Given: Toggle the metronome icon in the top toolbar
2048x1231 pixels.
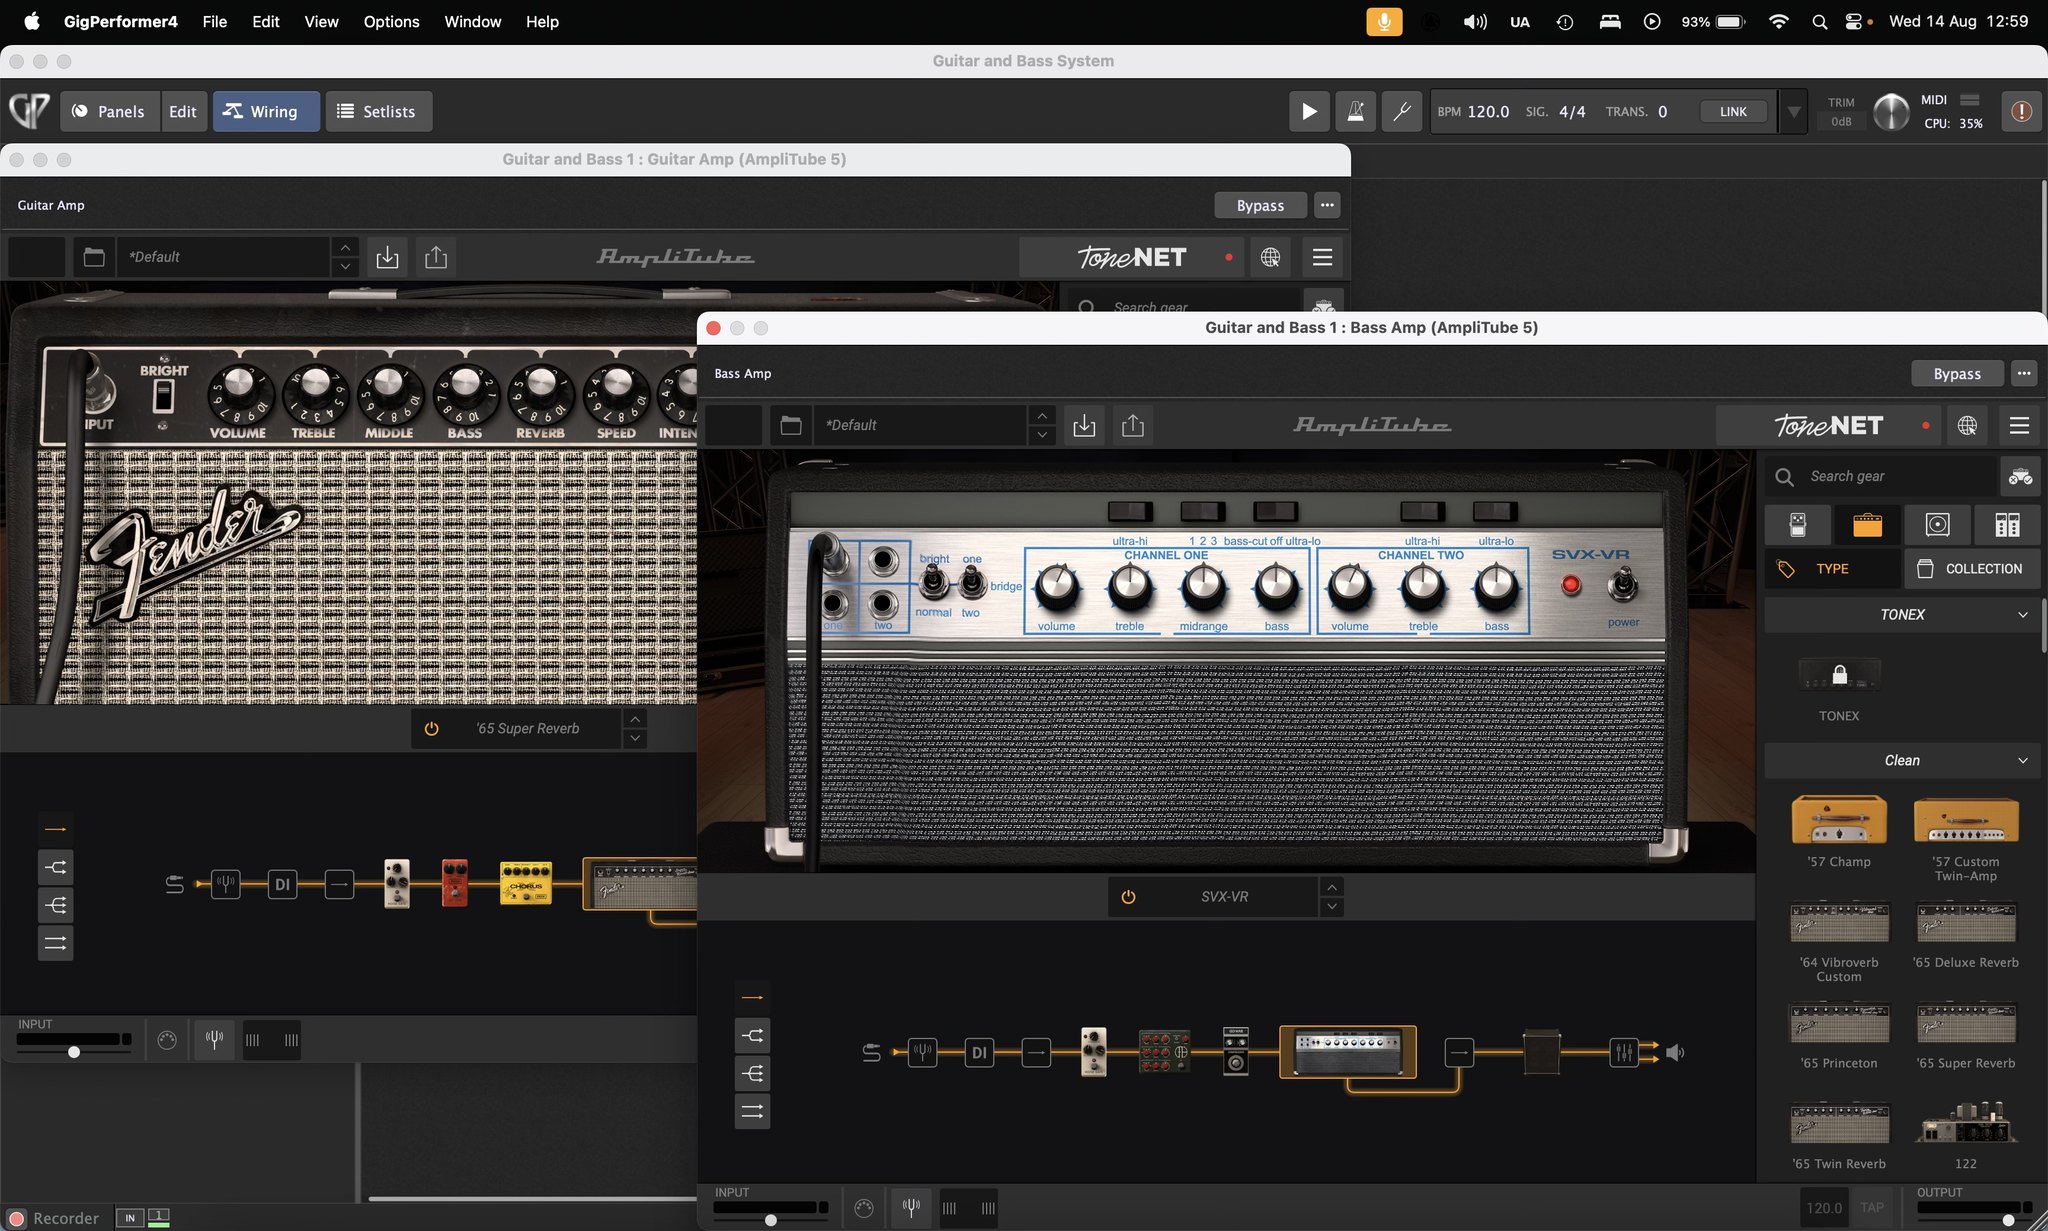Looking at the screenshot, I should (x=1355, y=112).
